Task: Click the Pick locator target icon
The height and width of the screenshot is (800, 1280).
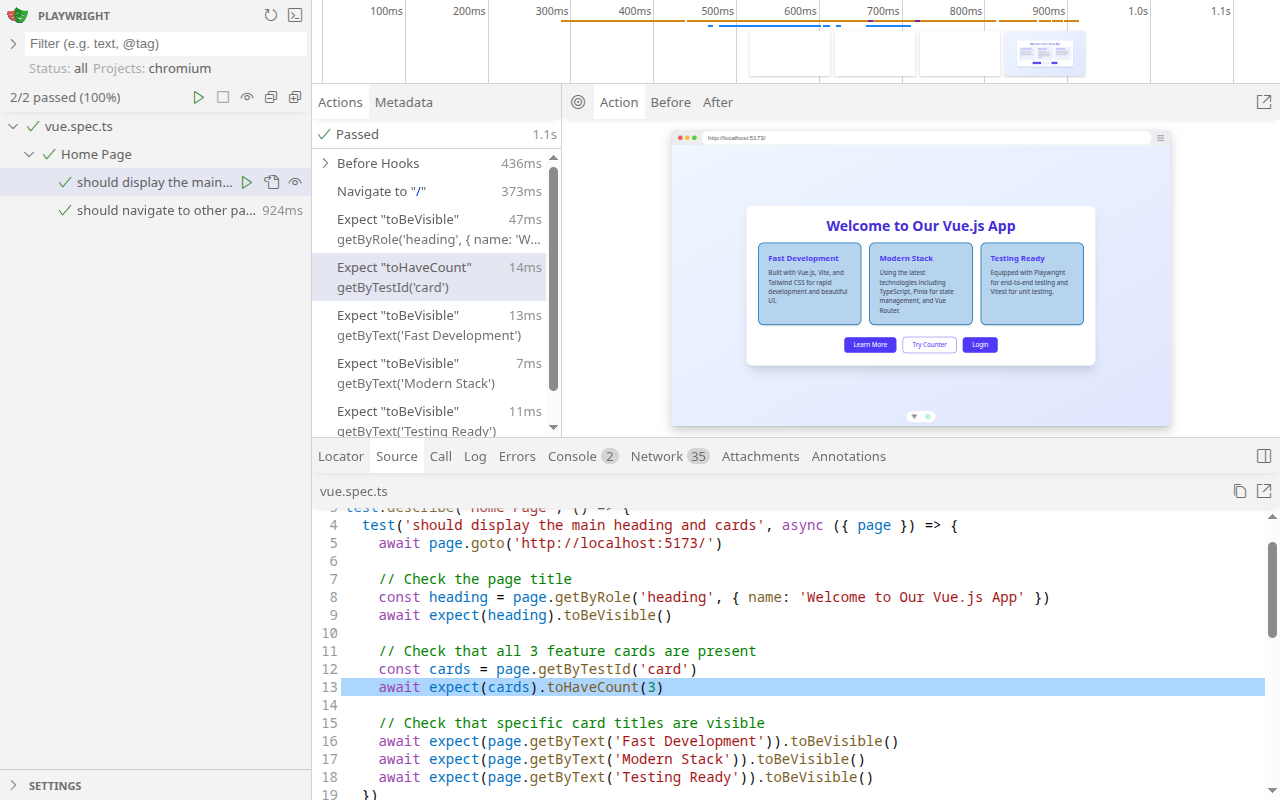Action: click(x=578, y=102)
